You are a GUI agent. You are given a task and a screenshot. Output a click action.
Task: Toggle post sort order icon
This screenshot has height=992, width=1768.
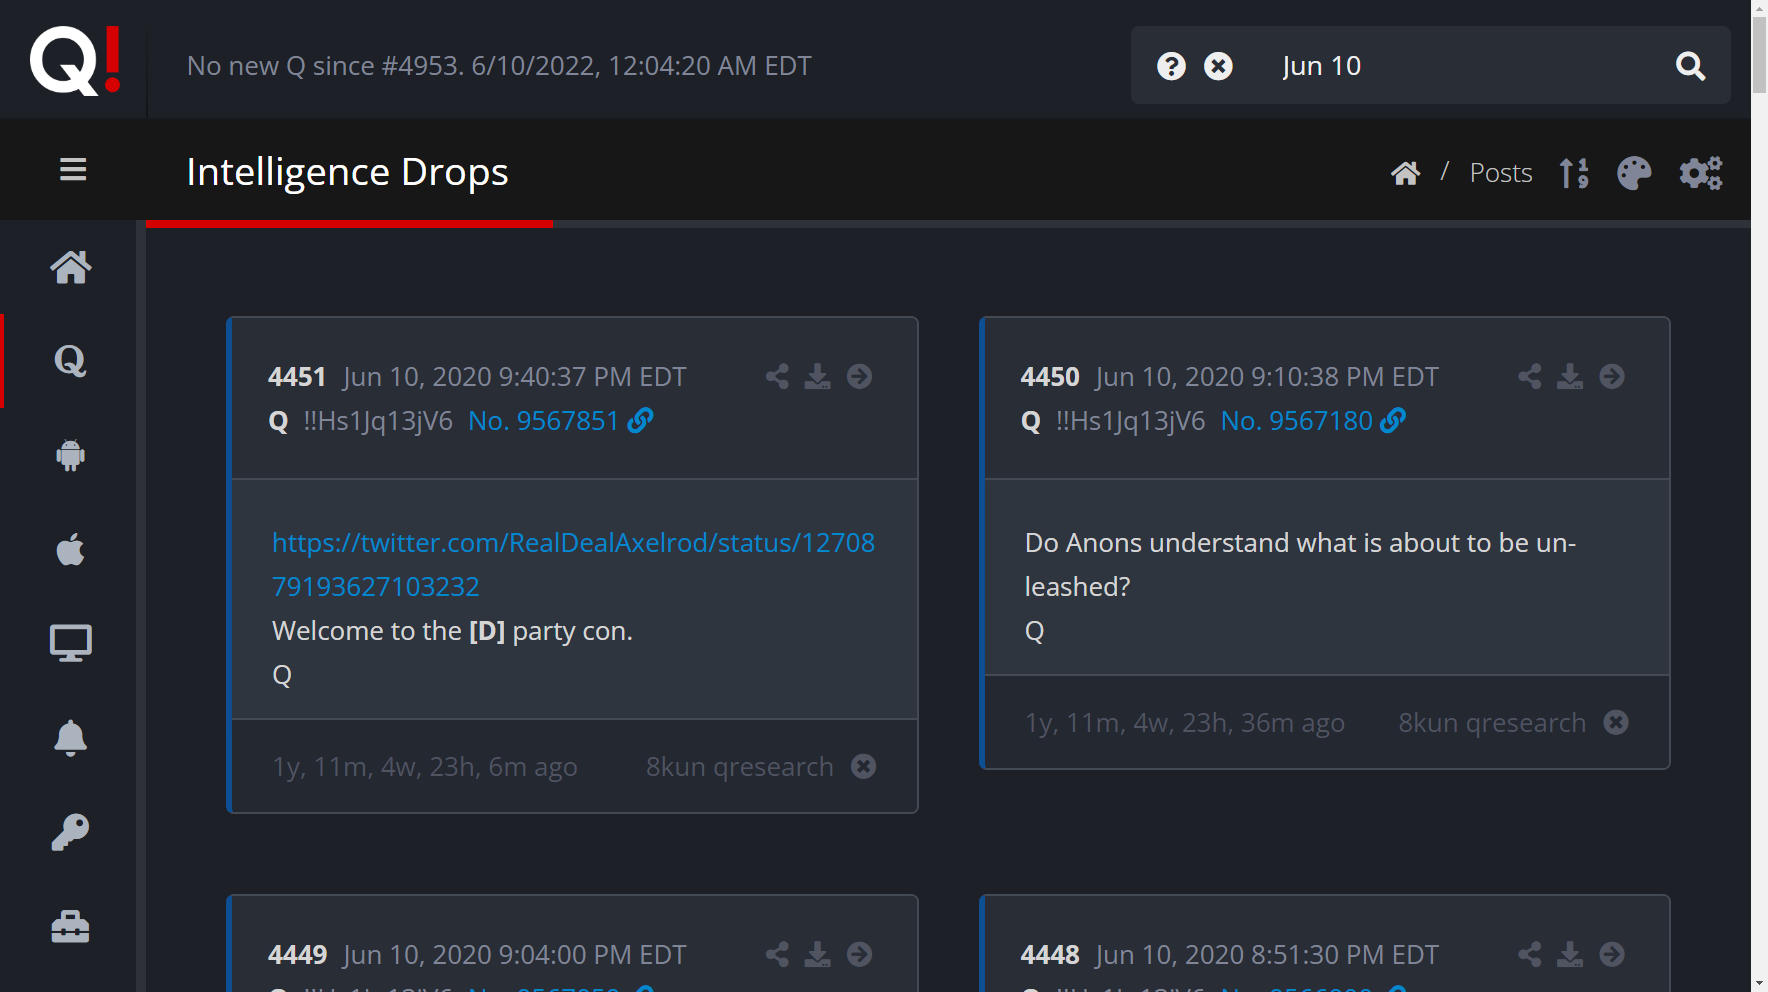1574,173
